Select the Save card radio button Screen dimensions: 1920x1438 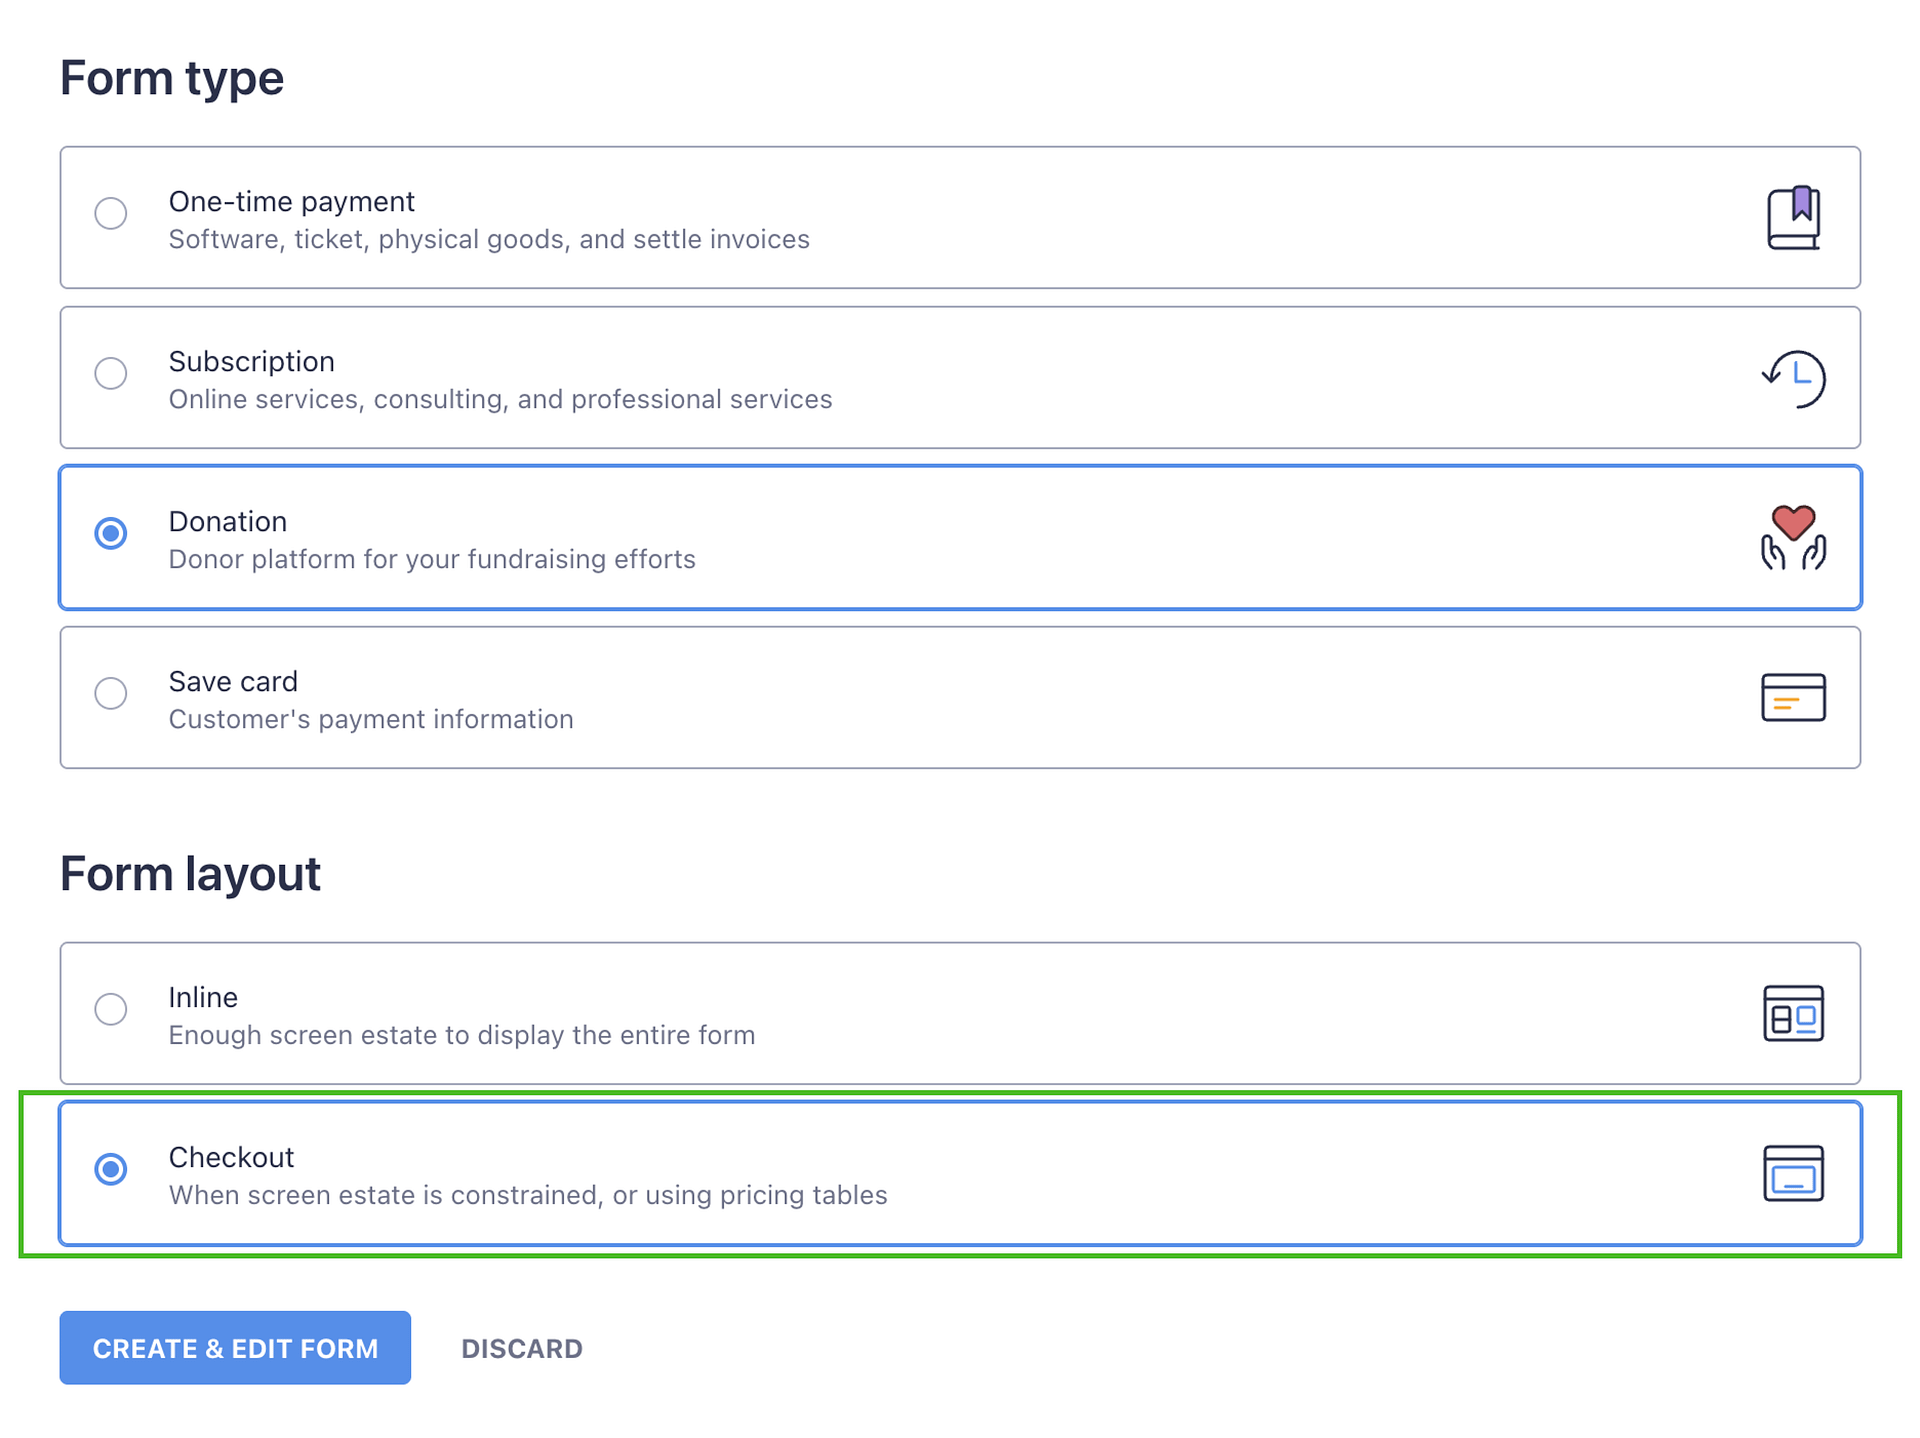pyautogui.click(x=111, y=693)
